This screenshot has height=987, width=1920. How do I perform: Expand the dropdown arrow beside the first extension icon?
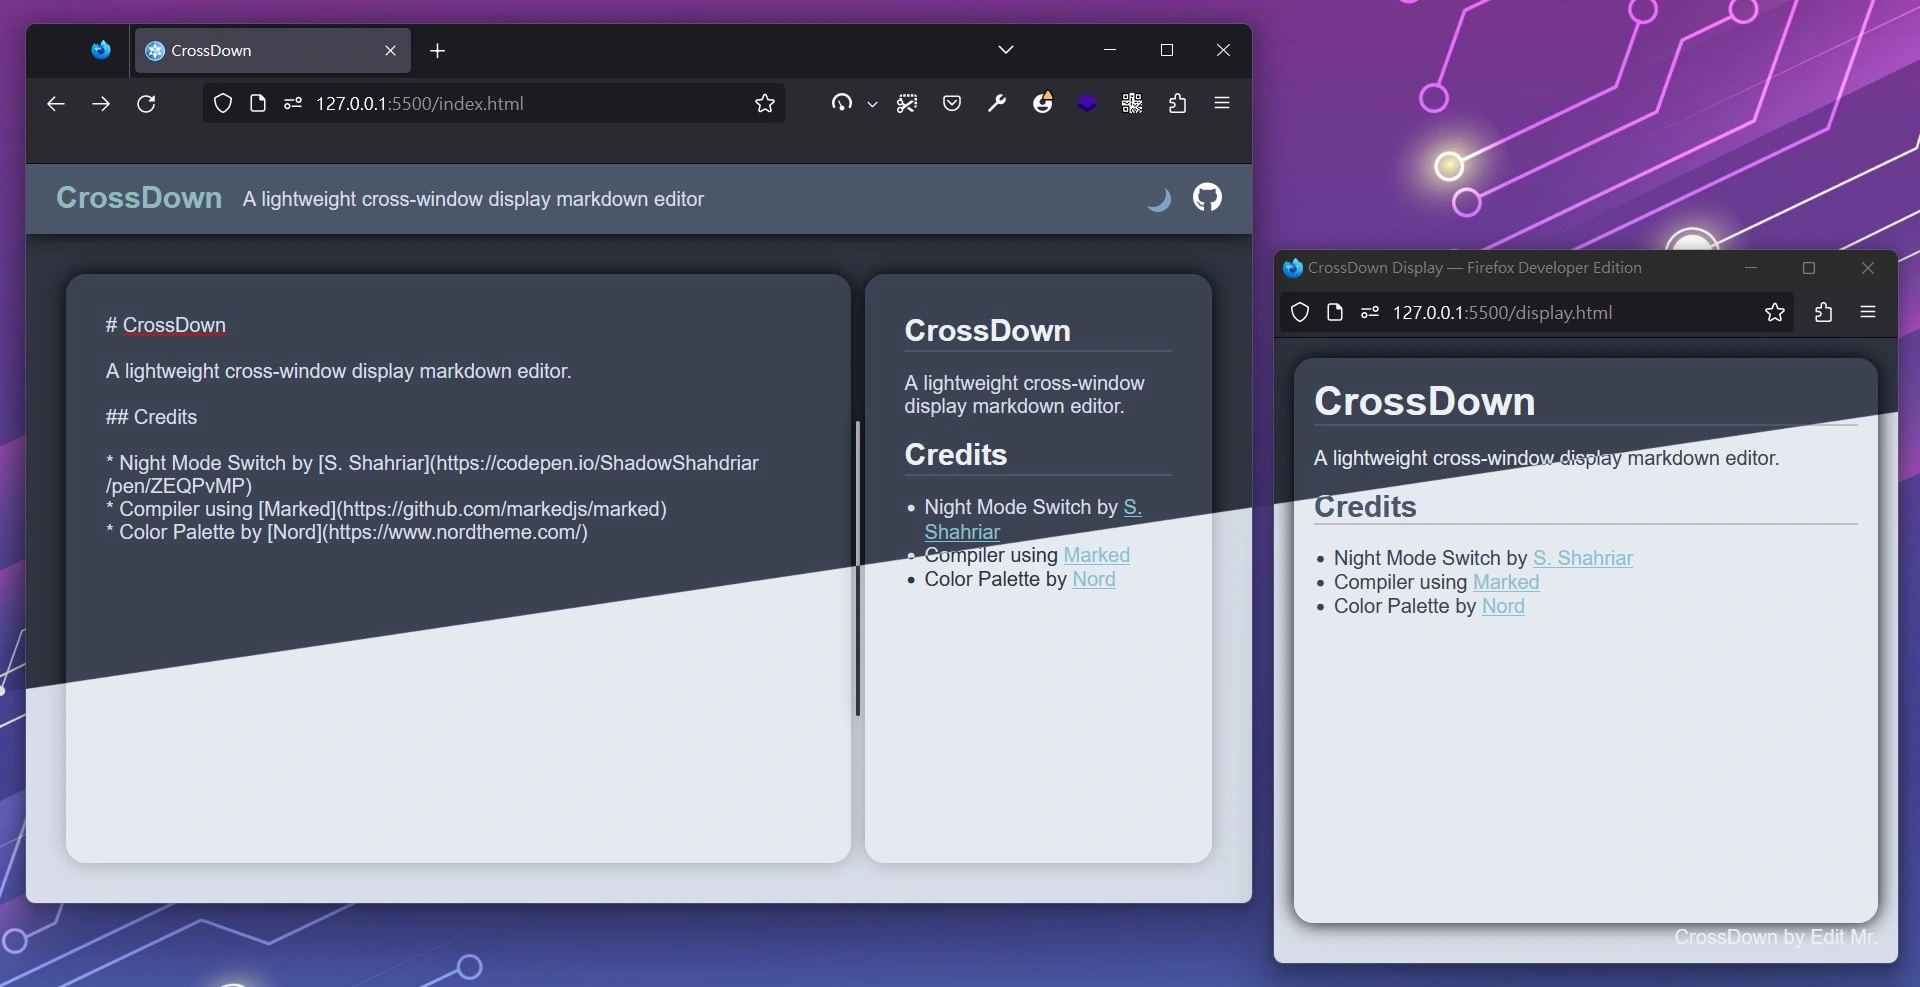[872, 104]
